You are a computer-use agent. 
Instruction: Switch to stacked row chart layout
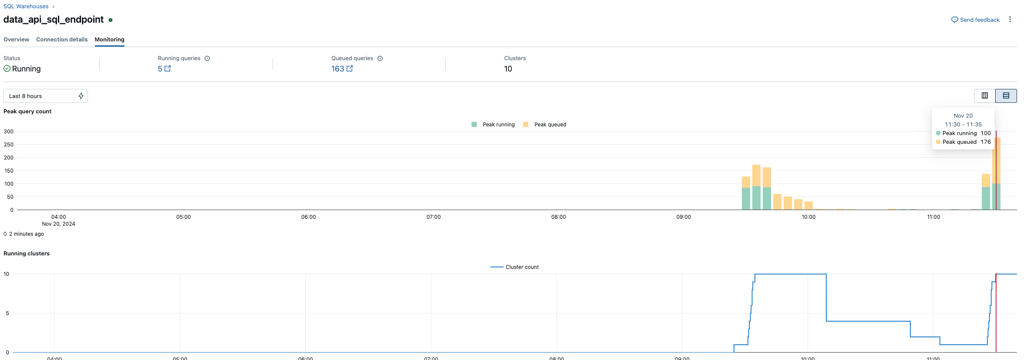pyautogui.click(x=1006, y=96)
